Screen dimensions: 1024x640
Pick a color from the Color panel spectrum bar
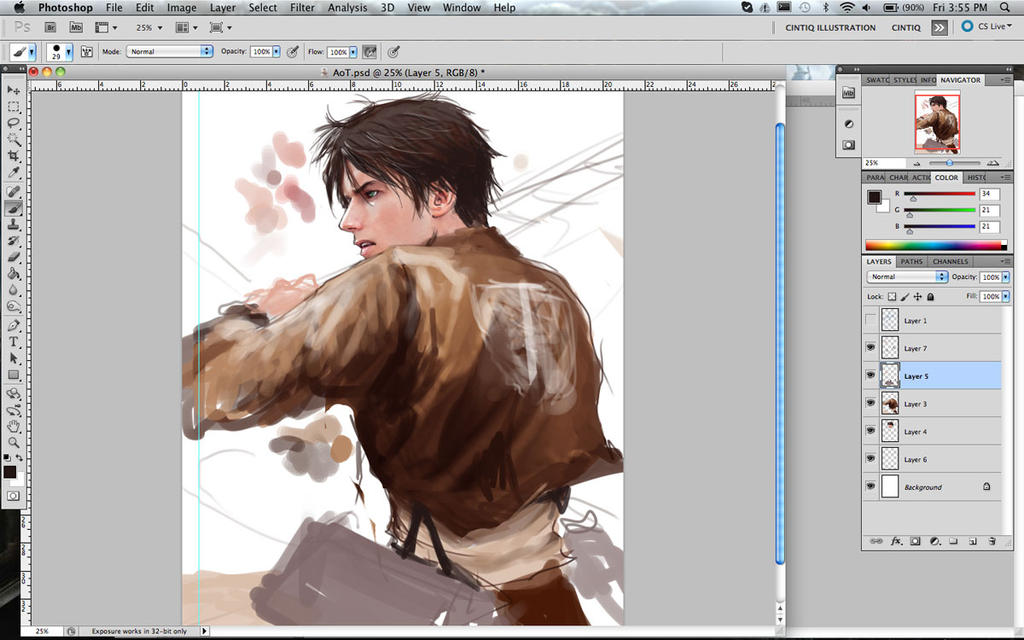936,246
